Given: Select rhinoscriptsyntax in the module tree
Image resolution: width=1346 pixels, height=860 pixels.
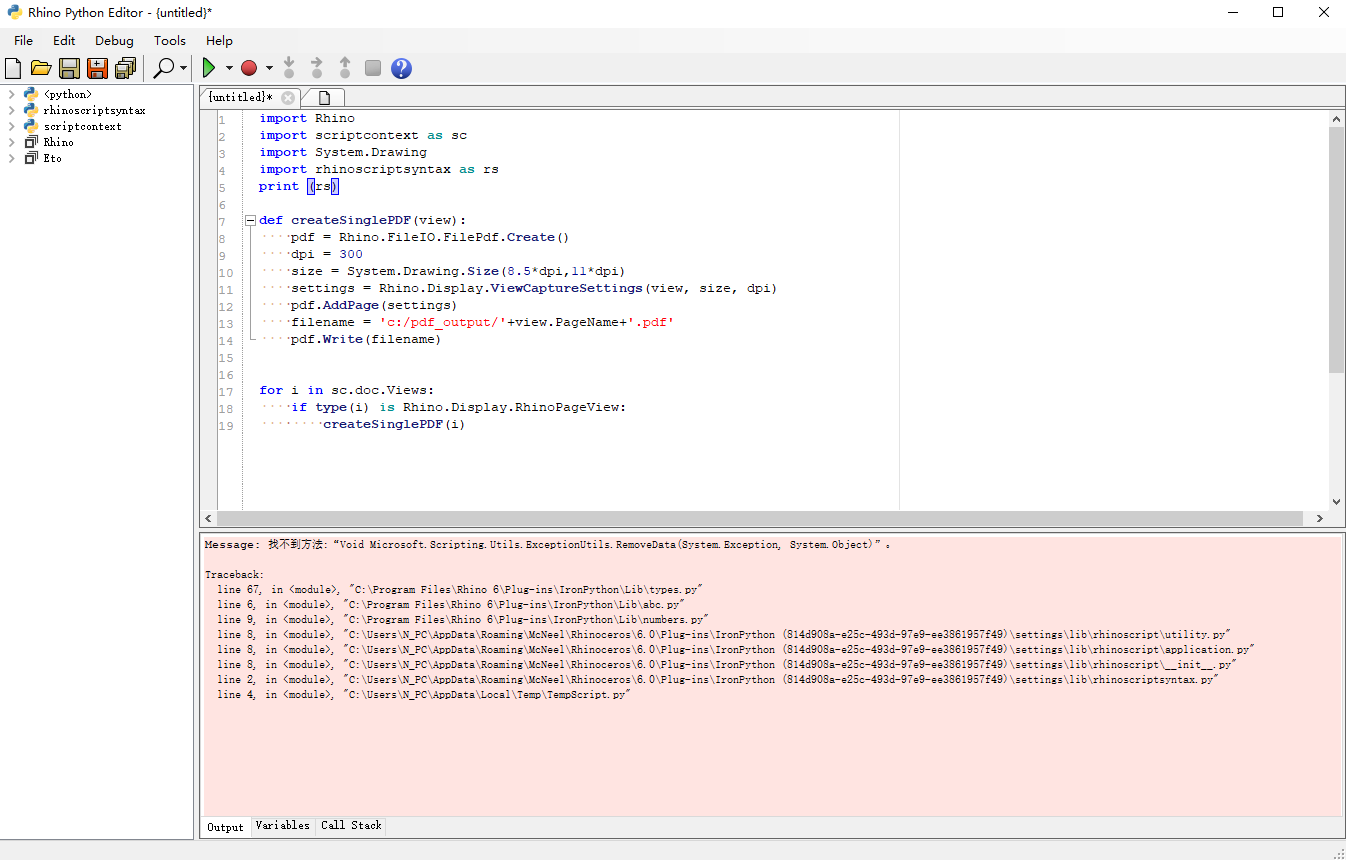Looking at the screenshot, I should coord(94,110).
